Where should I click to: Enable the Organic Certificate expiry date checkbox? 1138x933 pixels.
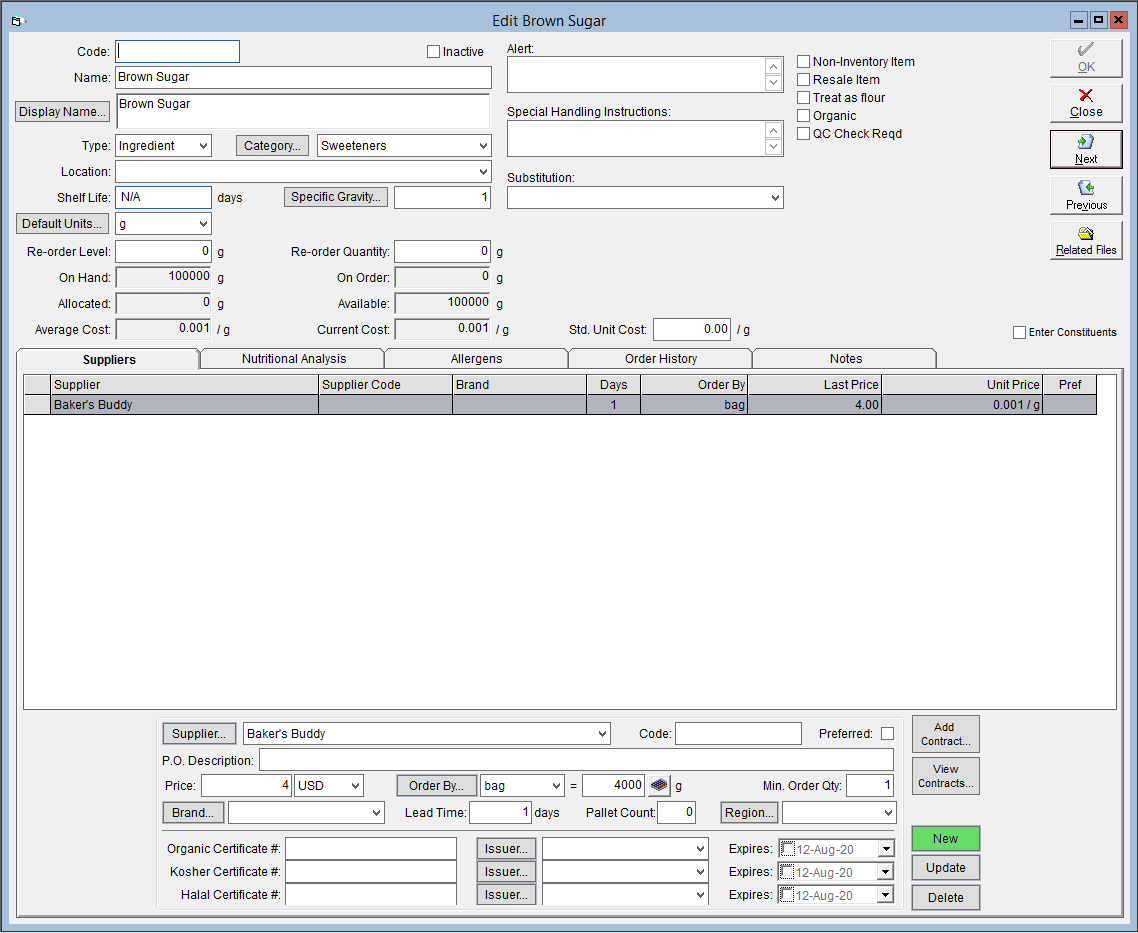(x=787, y=848)
